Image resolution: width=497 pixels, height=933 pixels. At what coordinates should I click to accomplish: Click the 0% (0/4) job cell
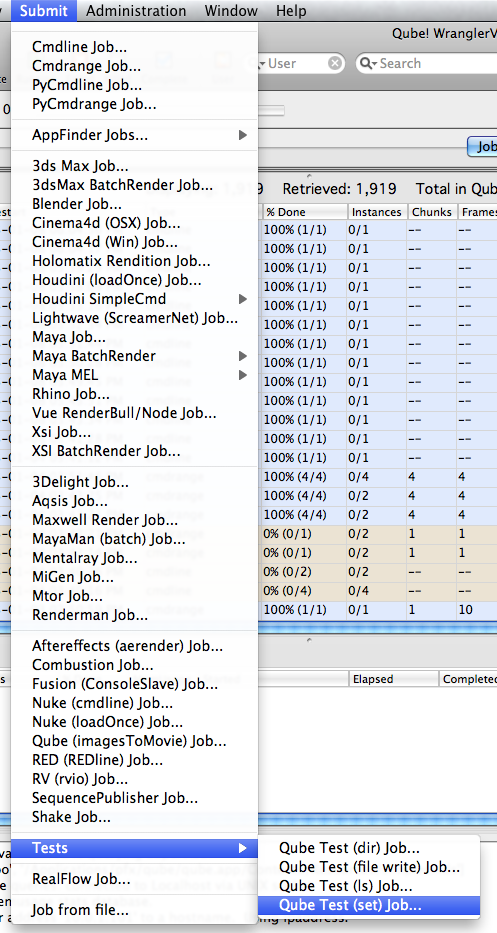pyautogui.click(x=304, y=591)
